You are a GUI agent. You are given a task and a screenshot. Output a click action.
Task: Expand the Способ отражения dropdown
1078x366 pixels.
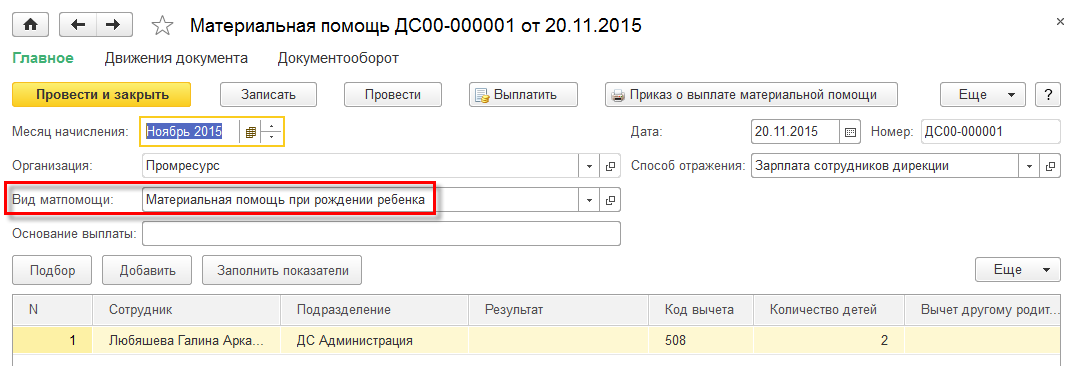click(1030, 166)
